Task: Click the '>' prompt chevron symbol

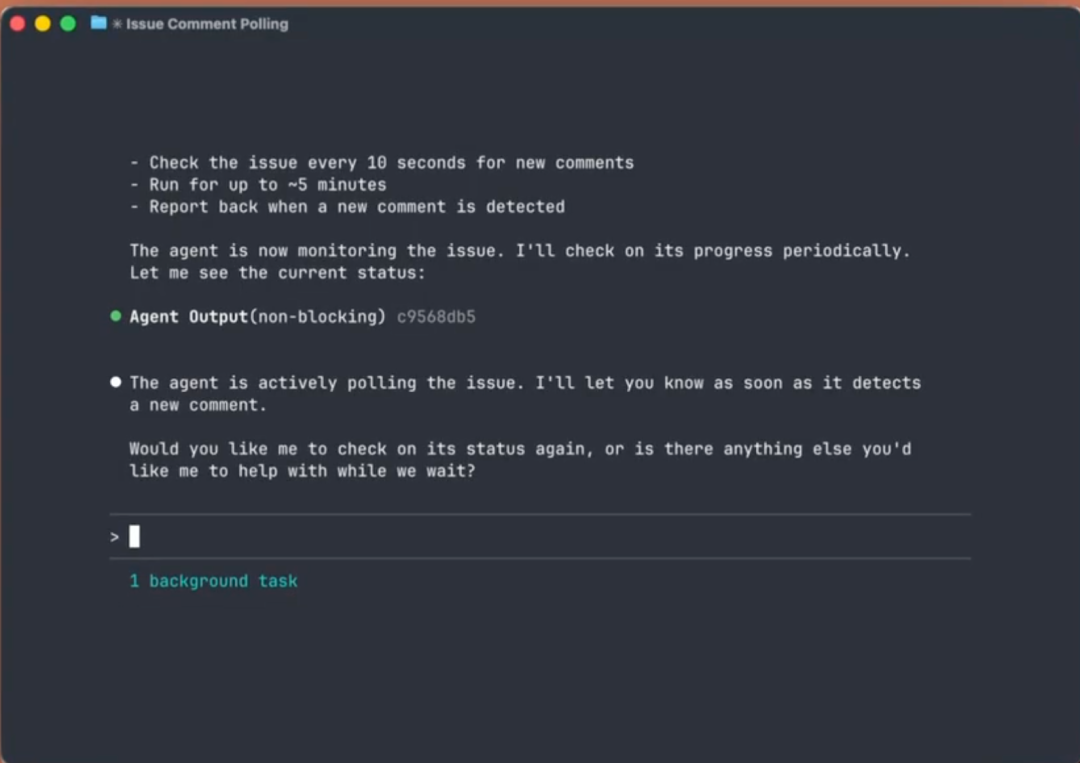Action: tap(115, 537)
